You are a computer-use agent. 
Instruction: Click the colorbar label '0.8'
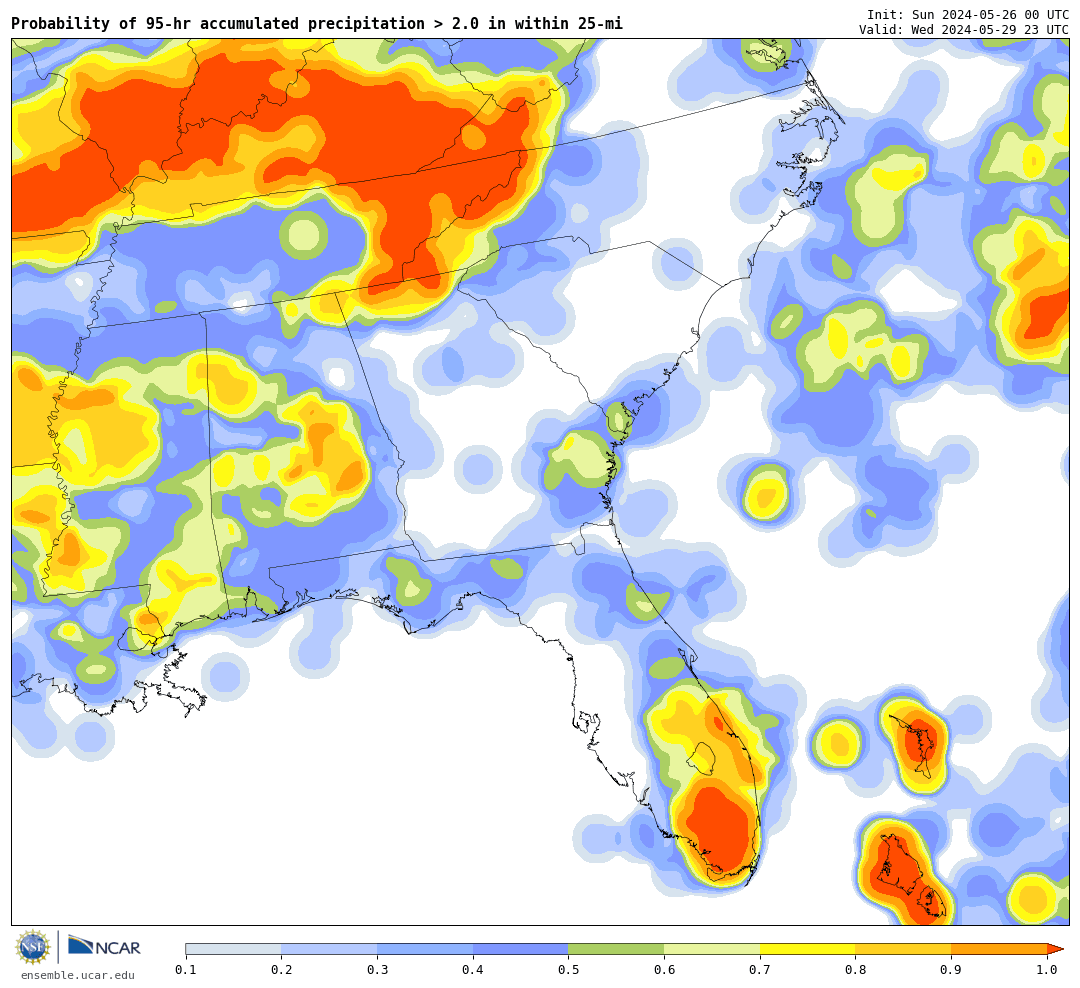click(856, 969)
